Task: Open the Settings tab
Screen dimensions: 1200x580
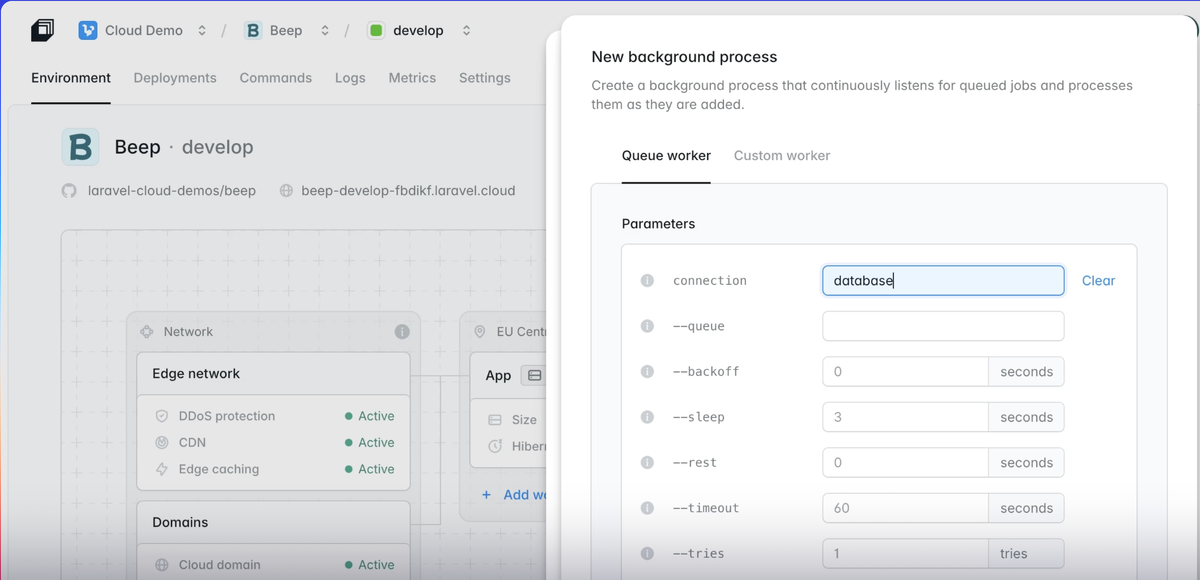Action: [485, 78]
